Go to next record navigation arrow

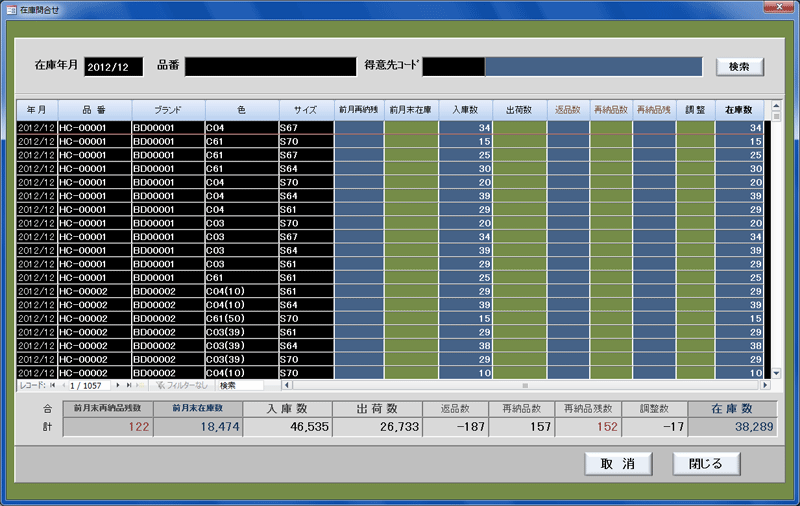tap(118, 386)
